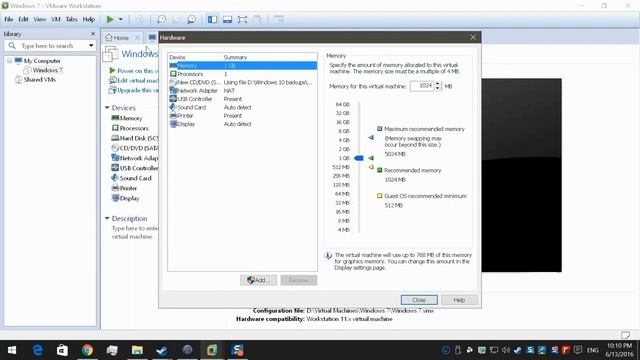Click Upgrade this virtual machine link
Image resolution: width=640 pixels, height=360 pixels.
point(138,90)
